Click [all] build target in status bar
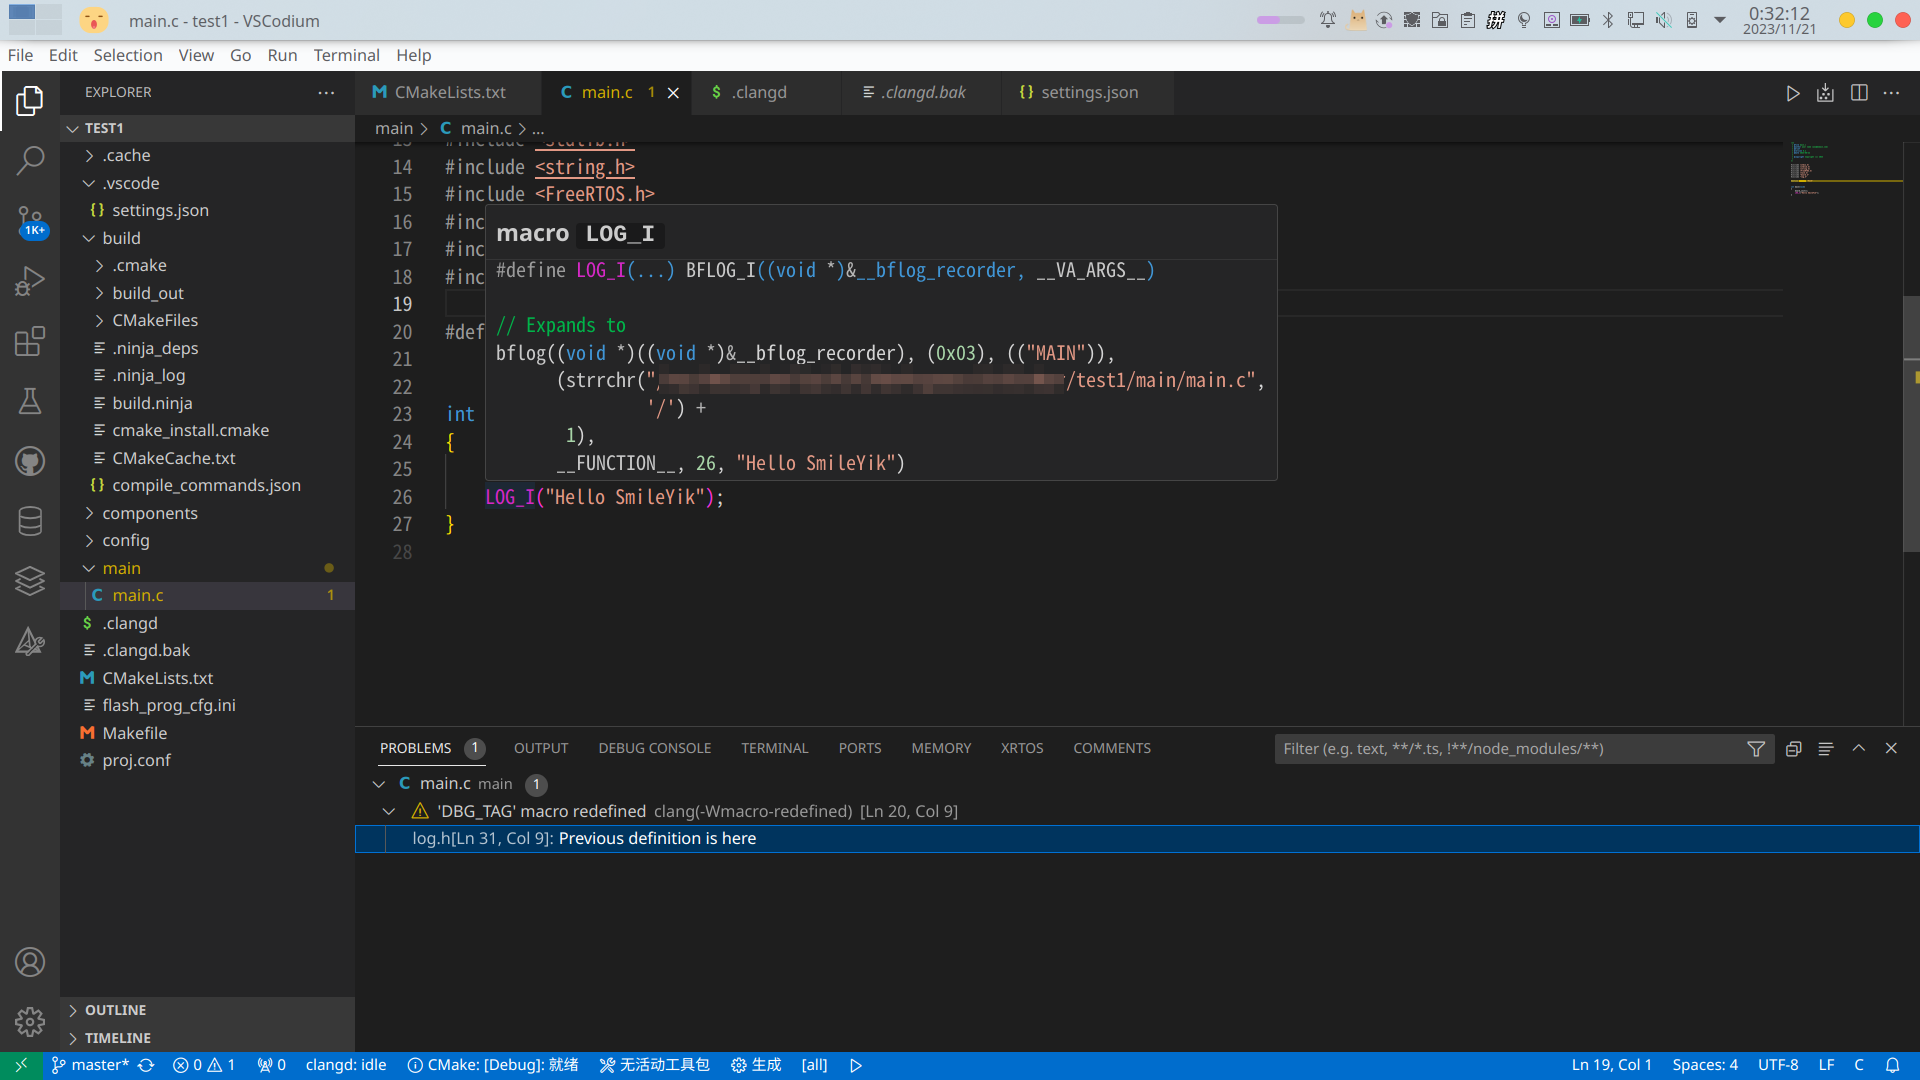The width and height of the screenshot is (1920, 1080). pos(814,1066)
